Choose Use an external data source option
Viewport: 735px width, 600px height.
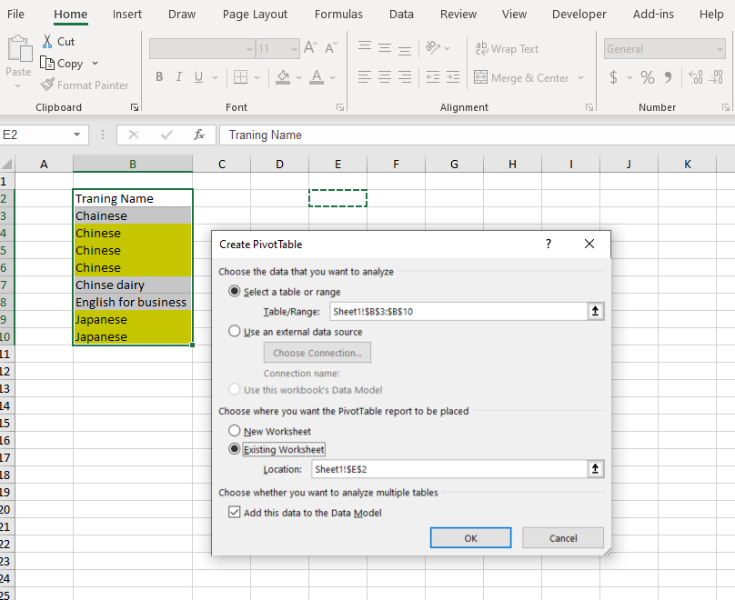[235, 332]
